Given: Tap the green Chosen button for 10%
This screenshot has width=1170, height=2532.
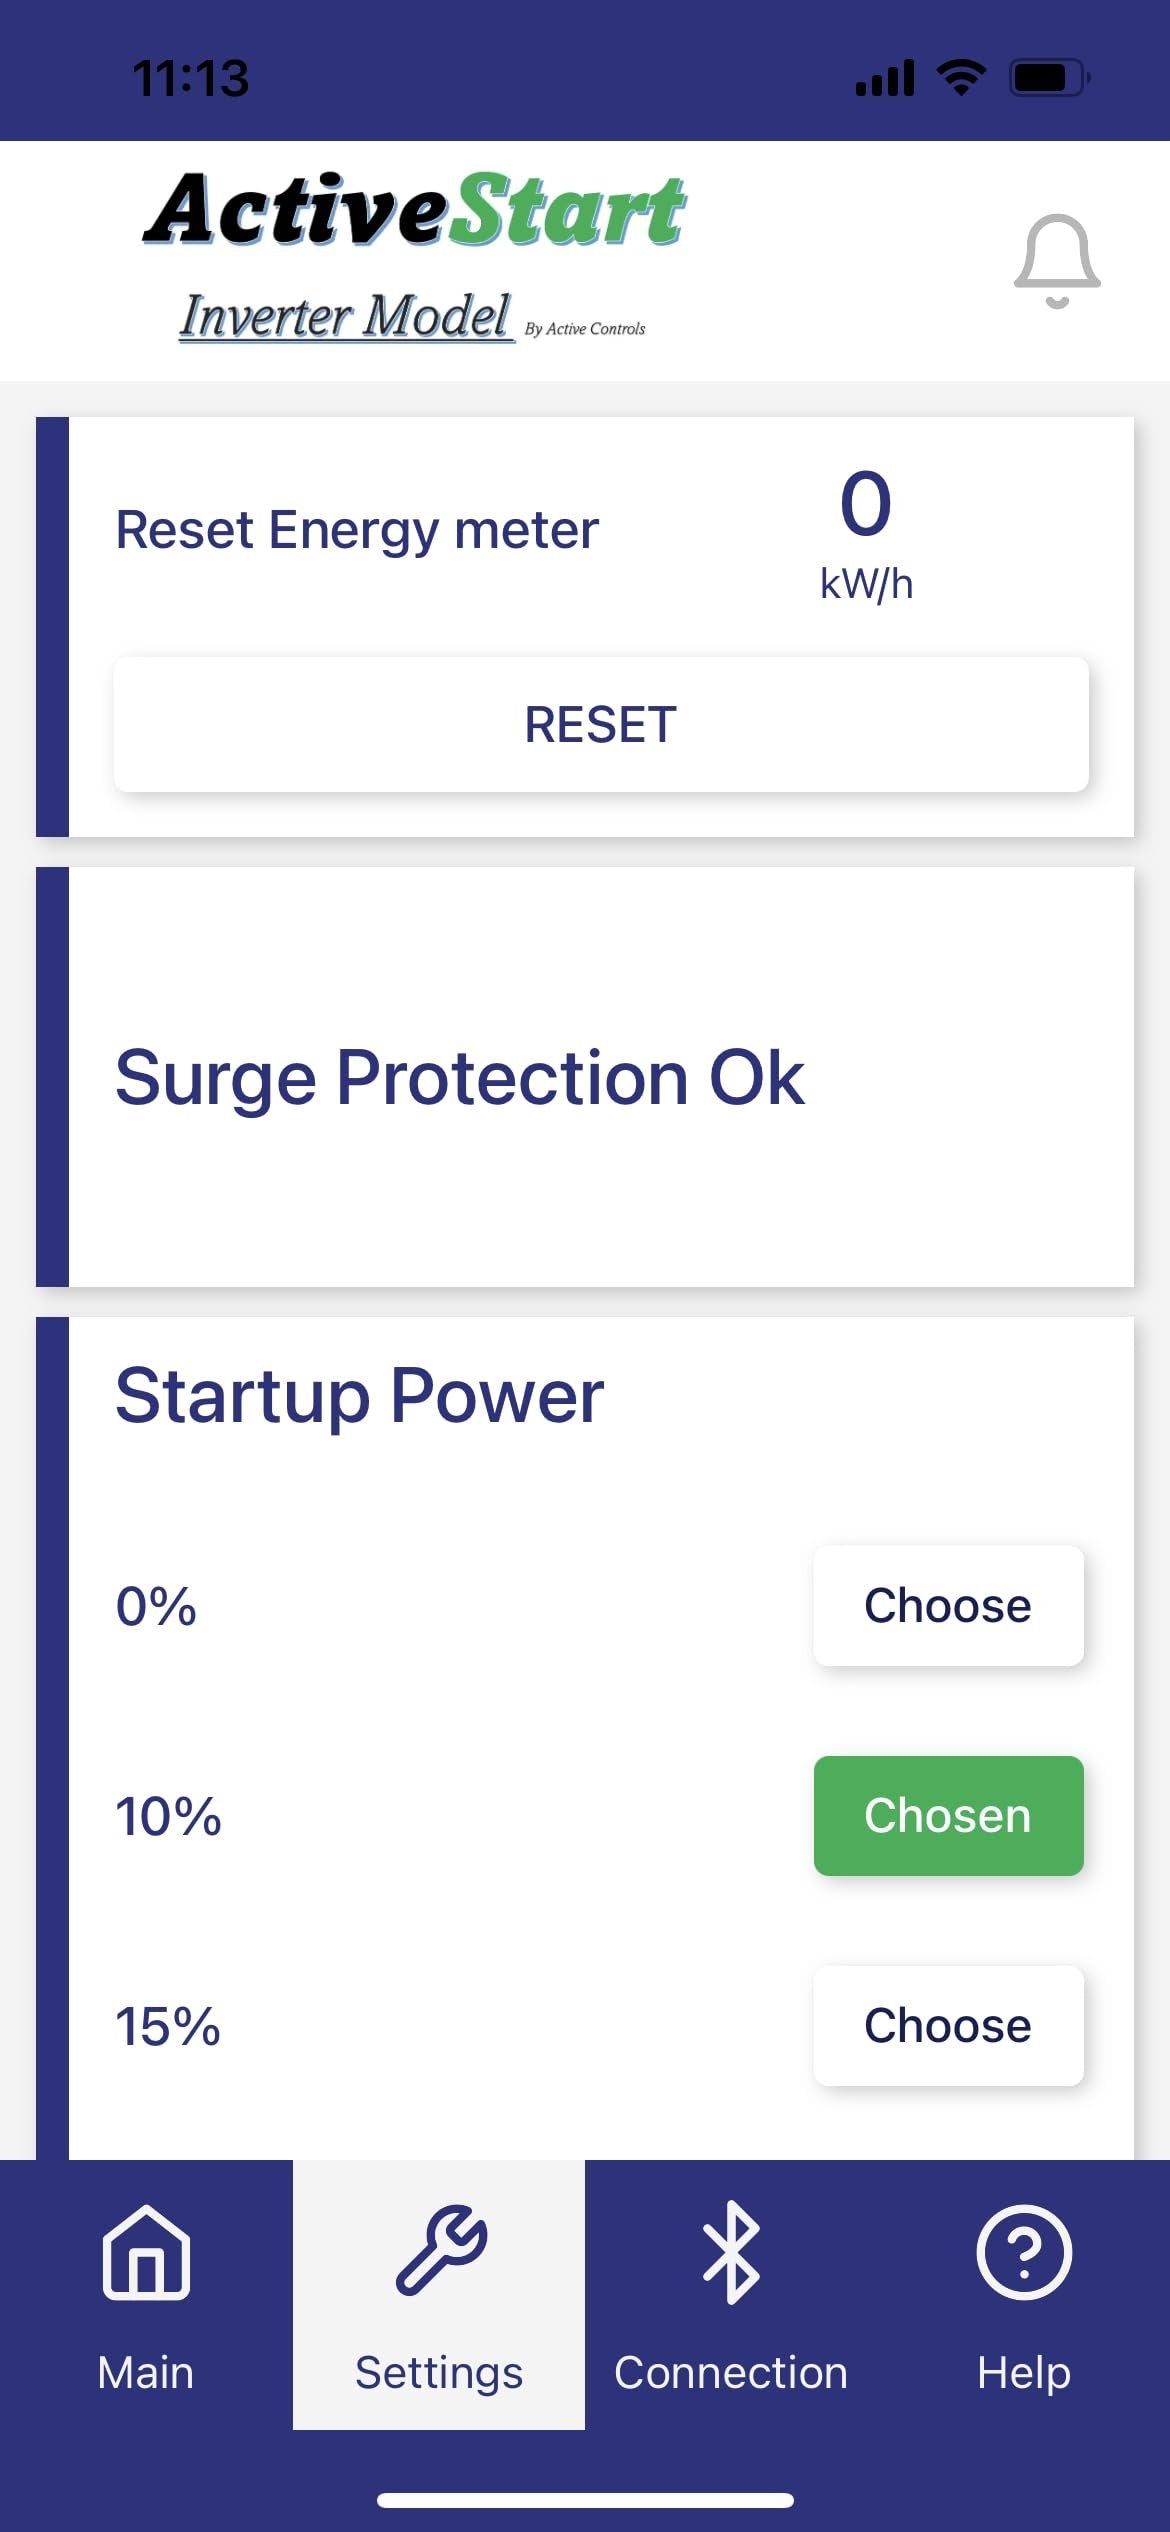Looking at the screenshot, I should point(947,1816).
